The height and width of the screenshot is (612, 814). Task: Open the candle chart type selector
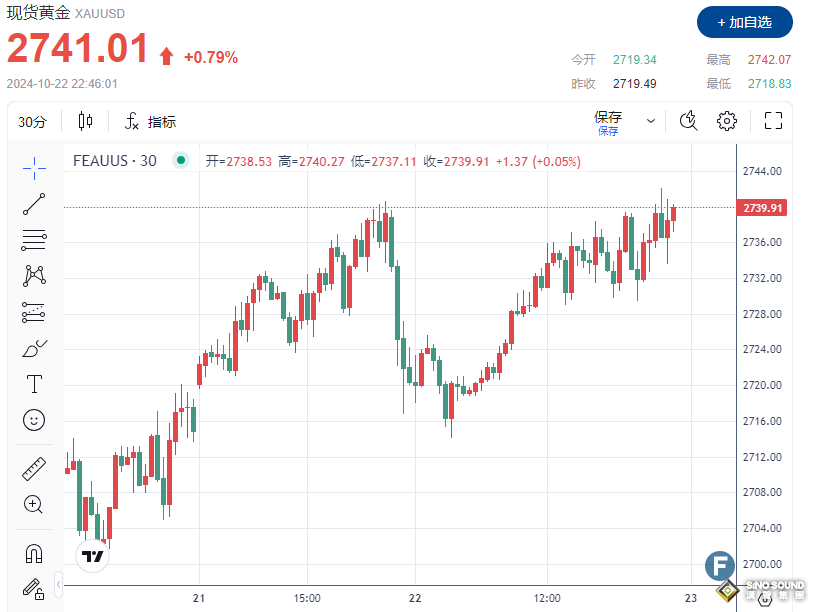pyautogui.click(x=85, y=120)
